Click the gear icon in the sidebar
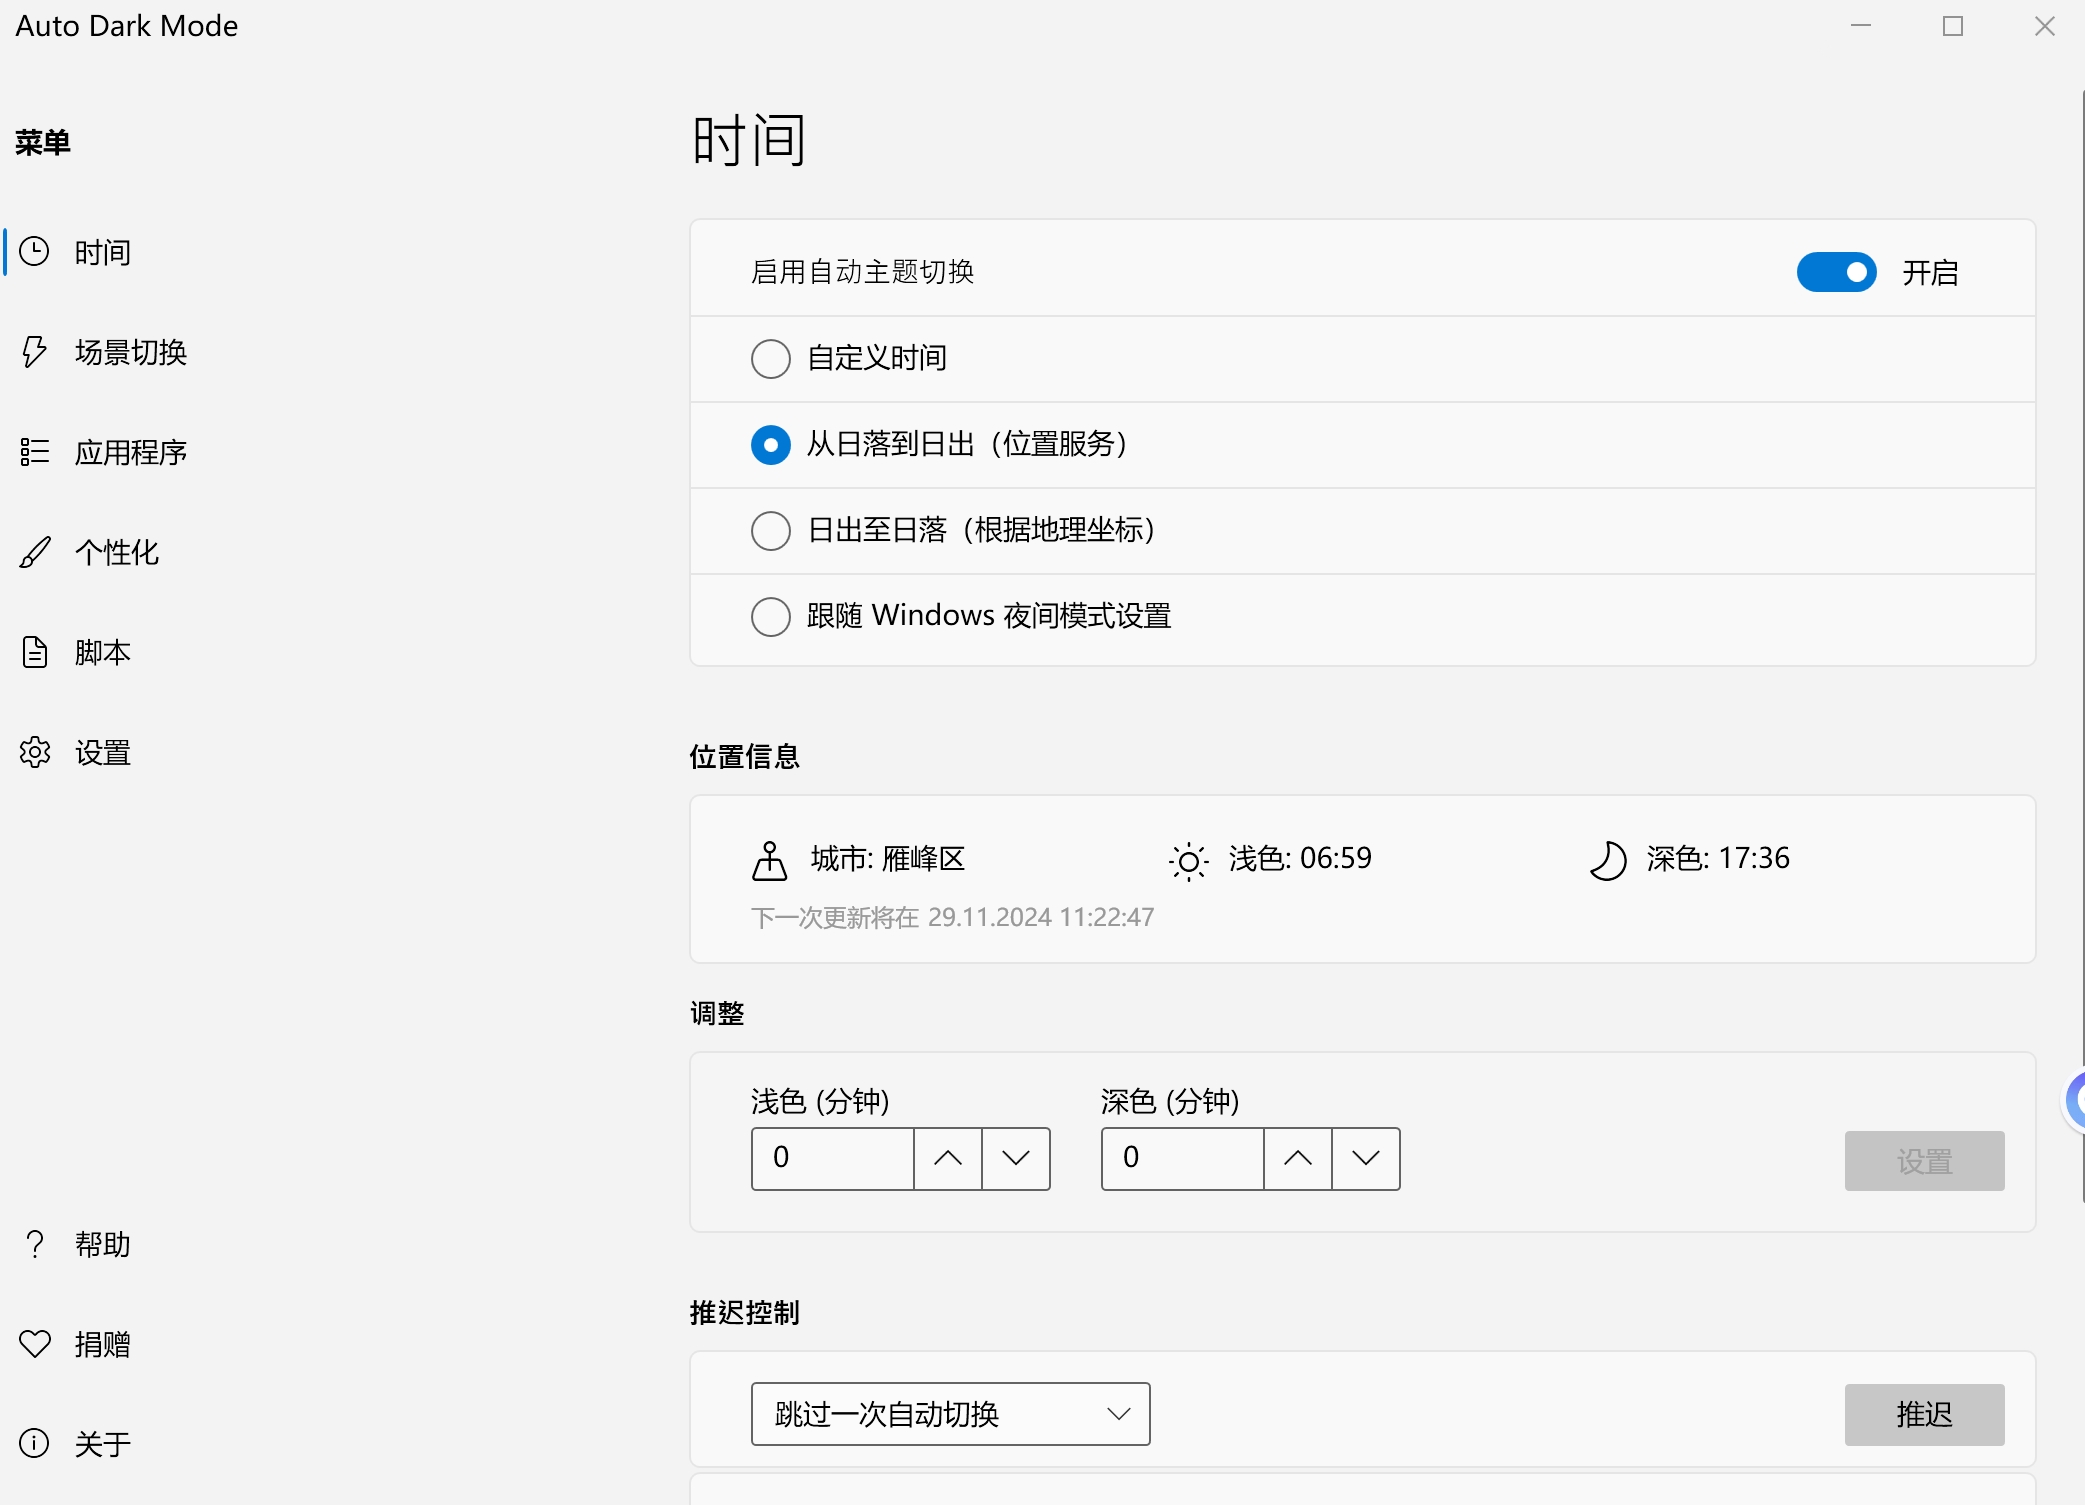Image resolution: width=2085 pixels, height=1505 pixels. pos(34,752)
